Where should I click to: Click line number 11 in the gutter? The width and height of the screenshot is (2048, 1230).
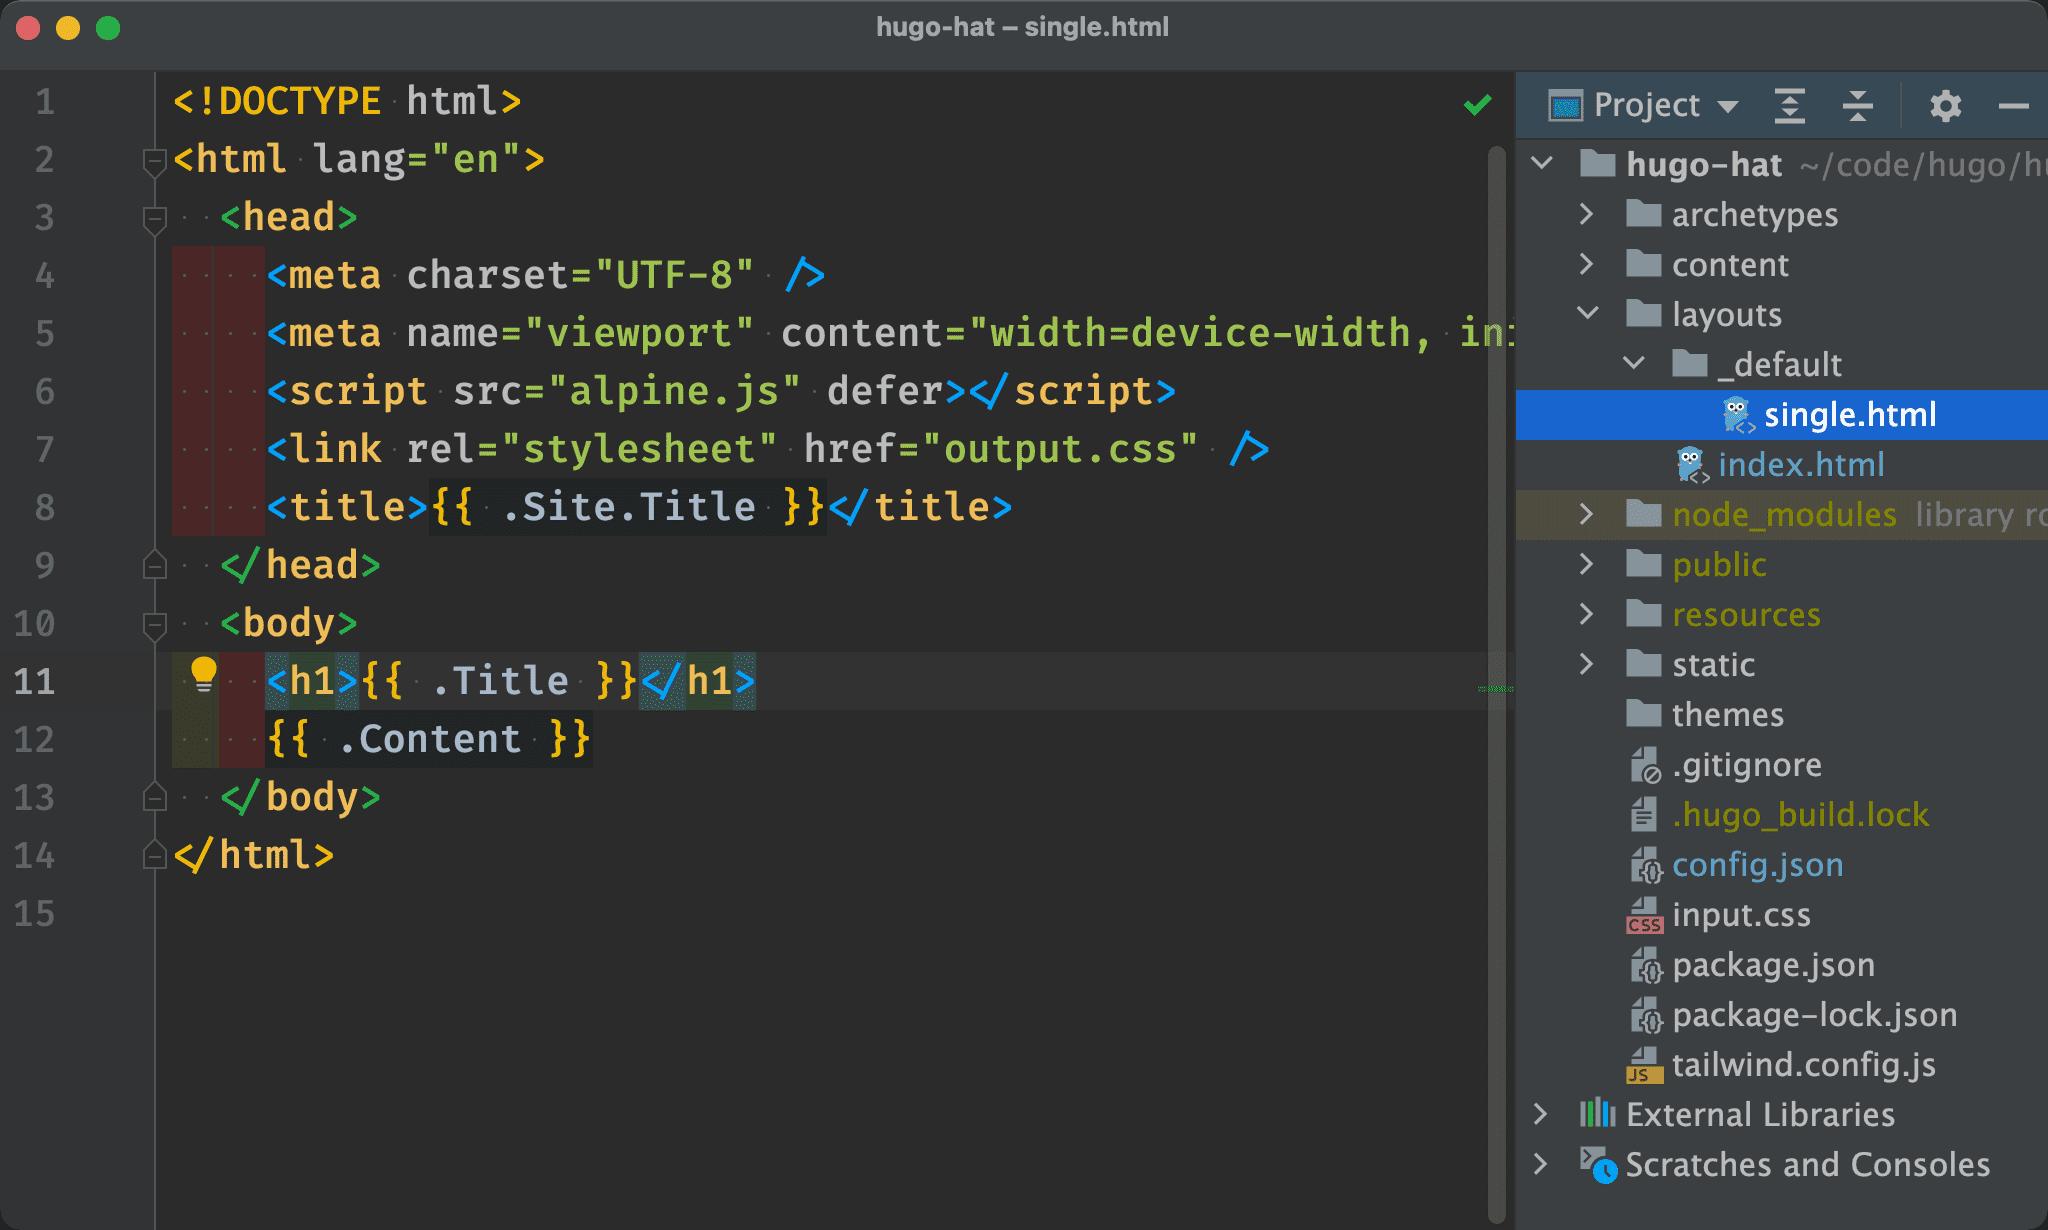point(34,681)
